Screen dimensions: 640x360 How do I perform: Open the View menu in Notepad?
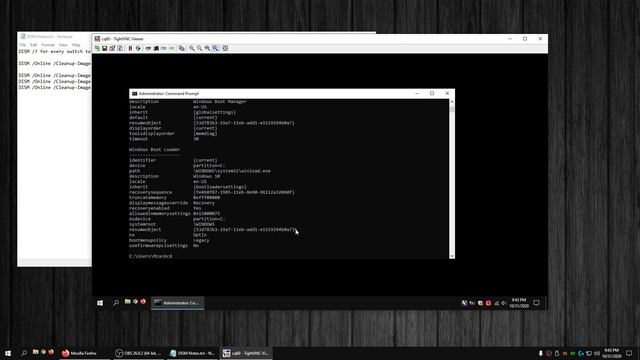click(x=63, y=45)
